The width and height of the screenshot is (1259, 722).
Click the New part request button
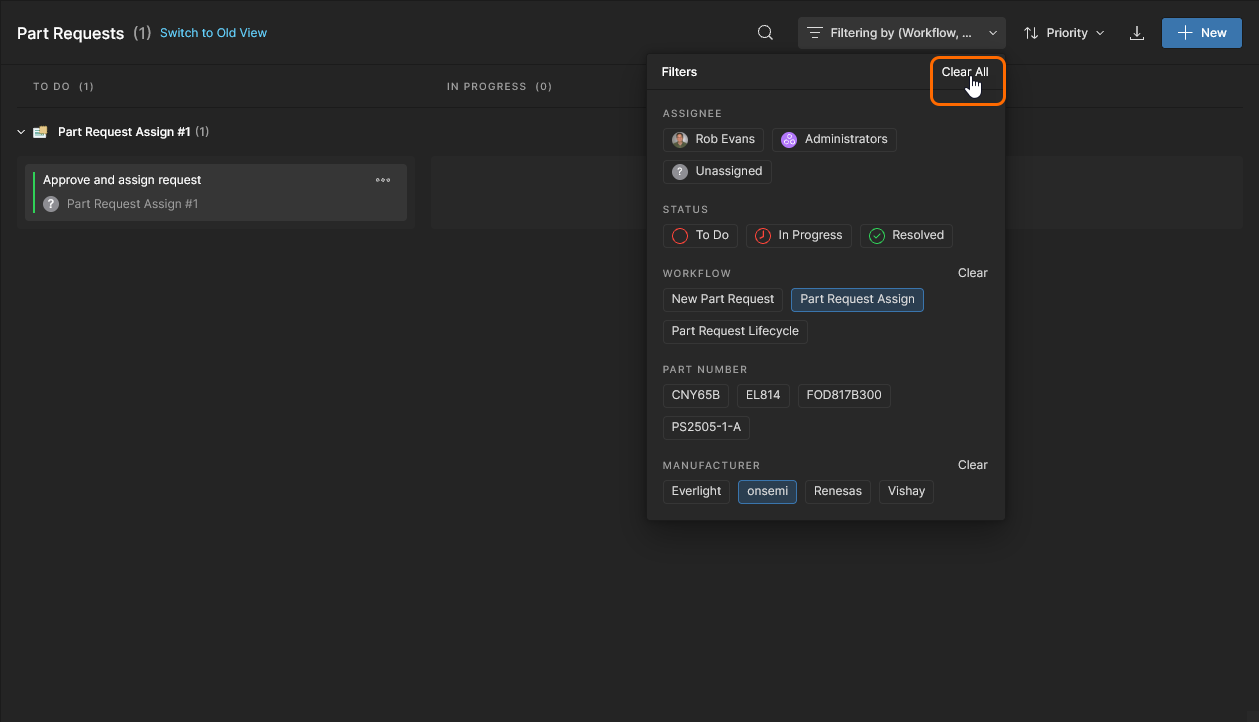pos(1201,33)
